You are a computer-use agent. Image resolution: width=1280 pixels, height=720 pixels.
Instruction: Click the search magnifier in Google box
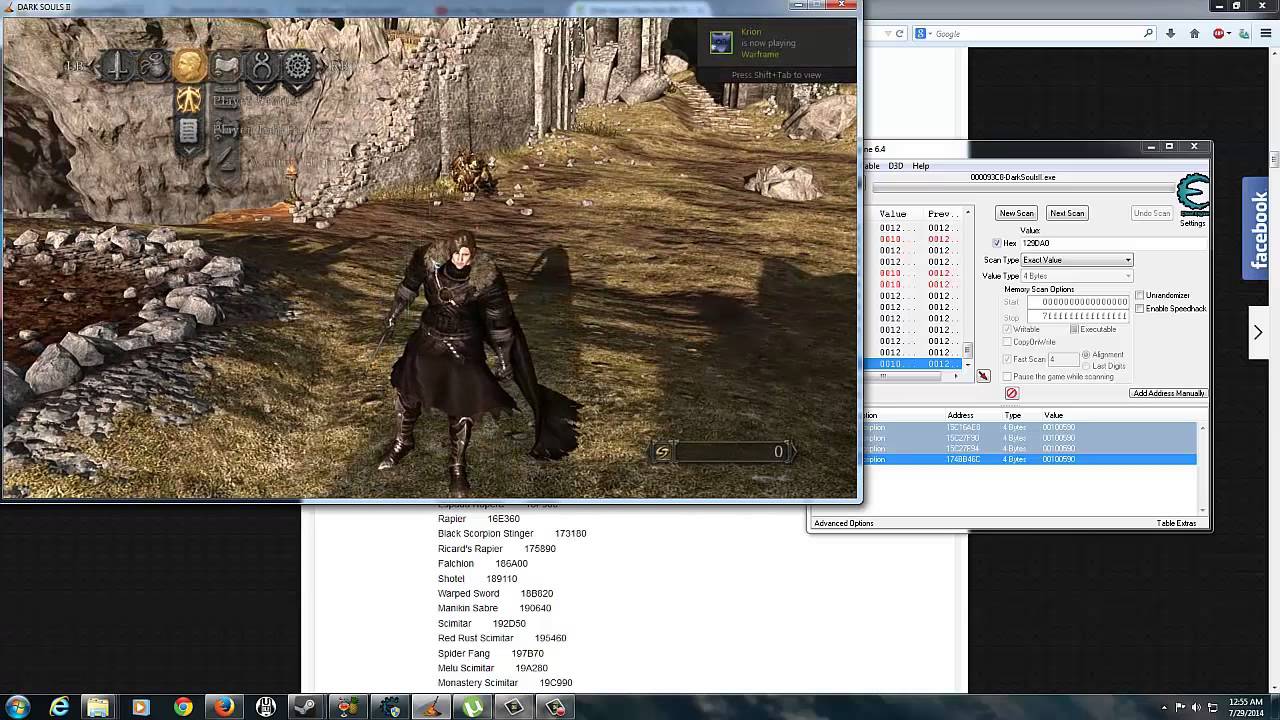(1148, 33)
